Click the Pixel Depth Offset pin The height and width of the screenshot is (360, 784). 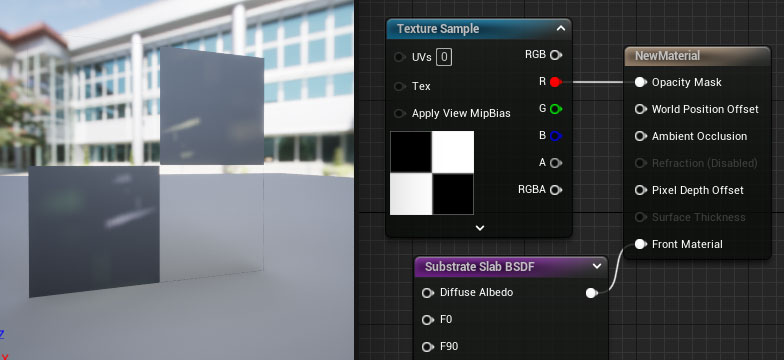click(x=640, y=190)
